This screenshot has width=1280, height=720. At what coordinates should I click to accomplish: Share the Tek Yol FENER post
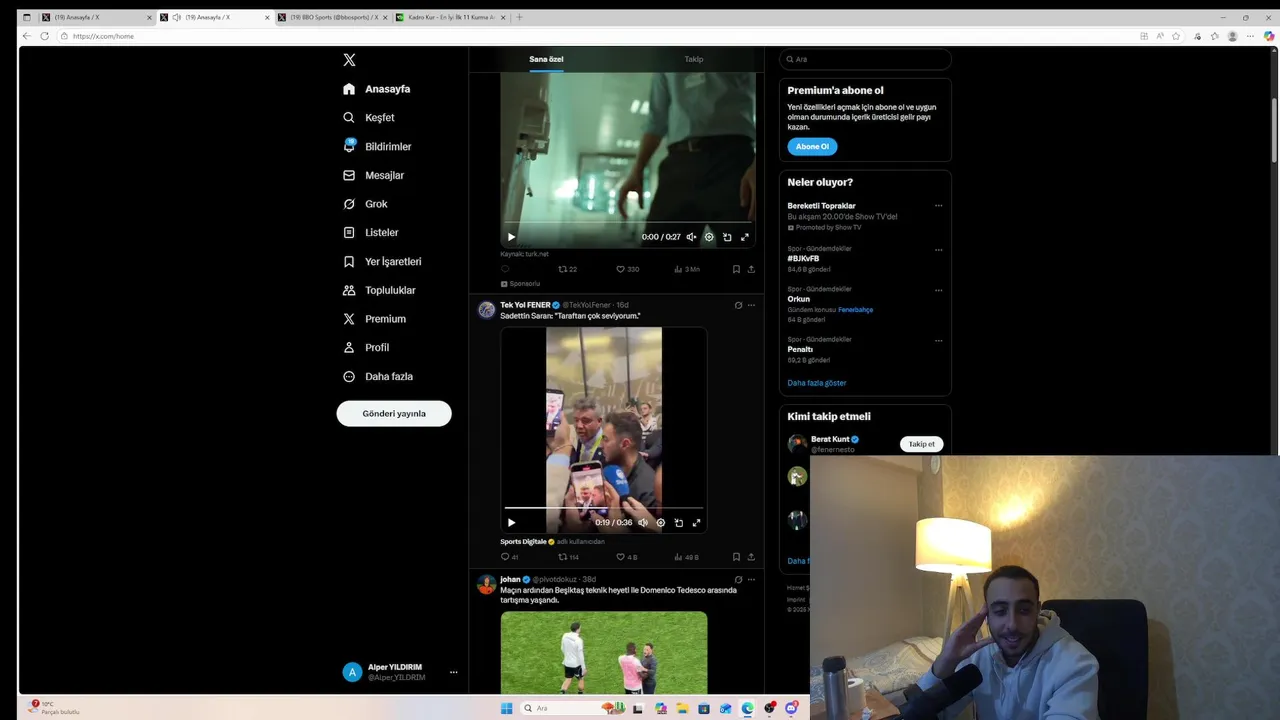tap(751, 557)
